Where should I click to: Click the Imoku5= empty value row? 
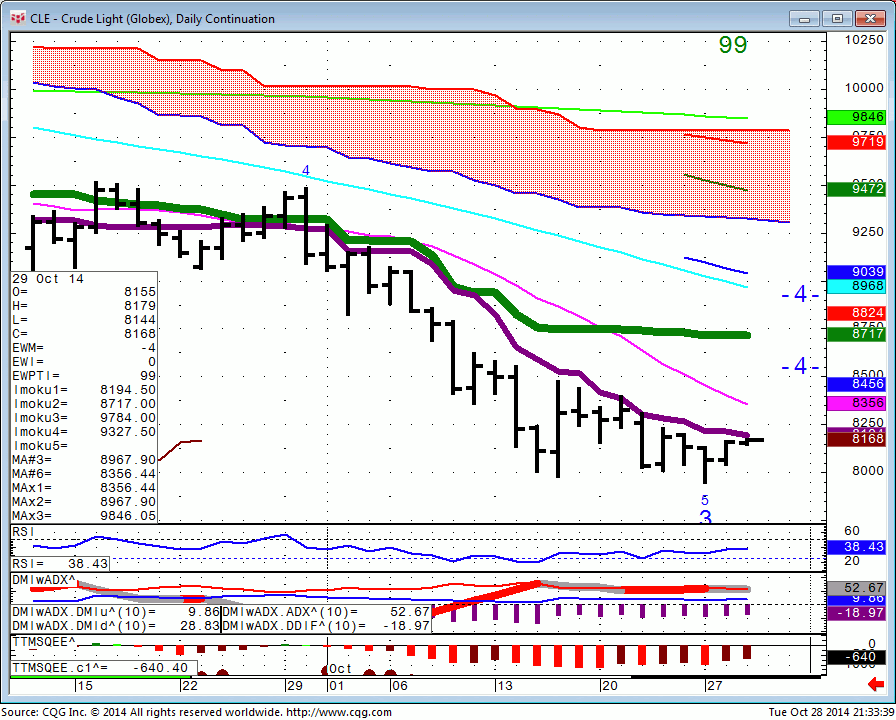(x=84, y=446)
